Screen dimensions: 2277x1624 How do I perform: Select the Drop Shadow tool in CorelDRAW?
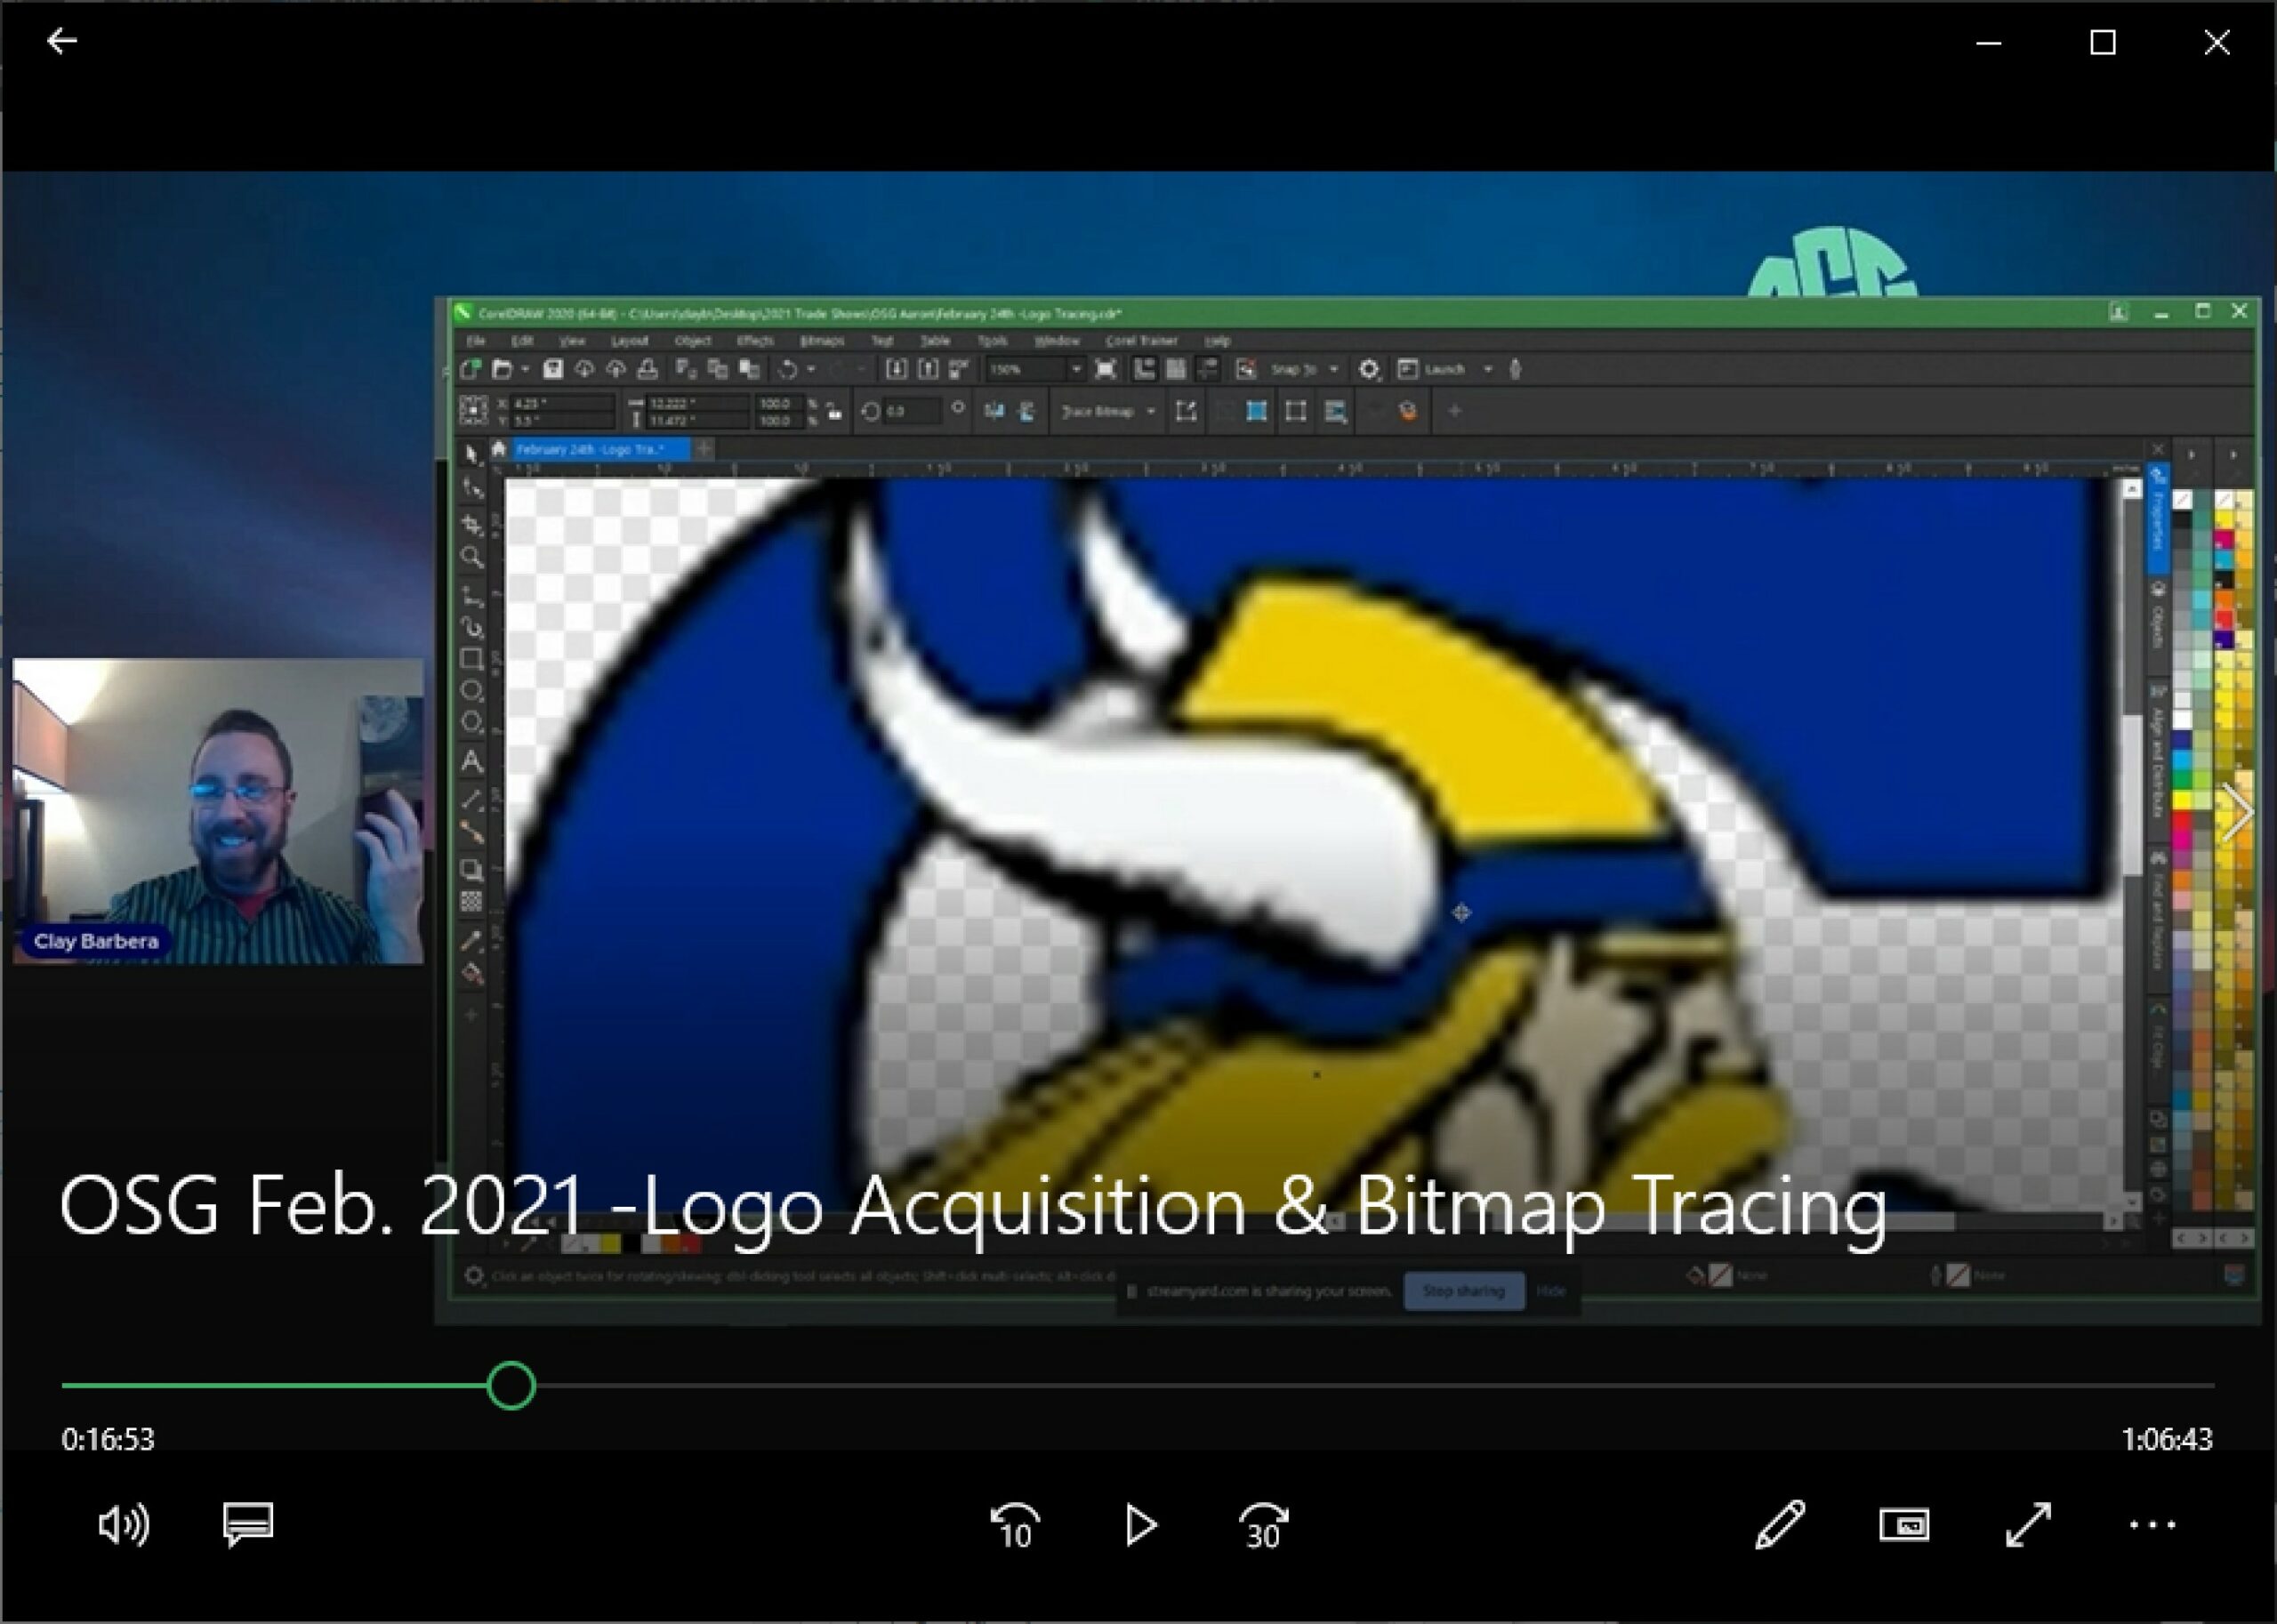point(472,869)
